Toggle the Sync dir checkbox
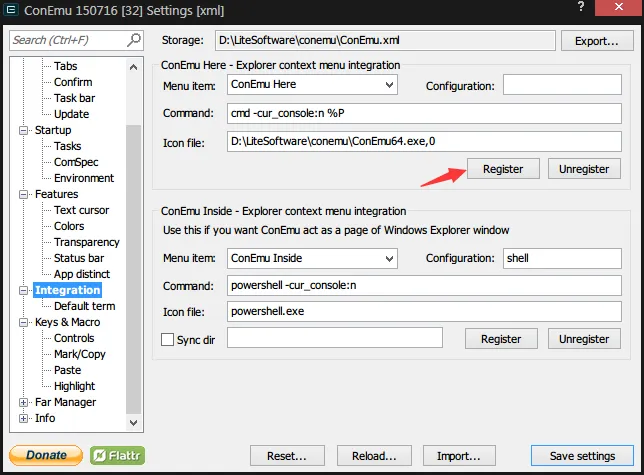This screenshot has height=475, width=644. click(x=167, y=340)
